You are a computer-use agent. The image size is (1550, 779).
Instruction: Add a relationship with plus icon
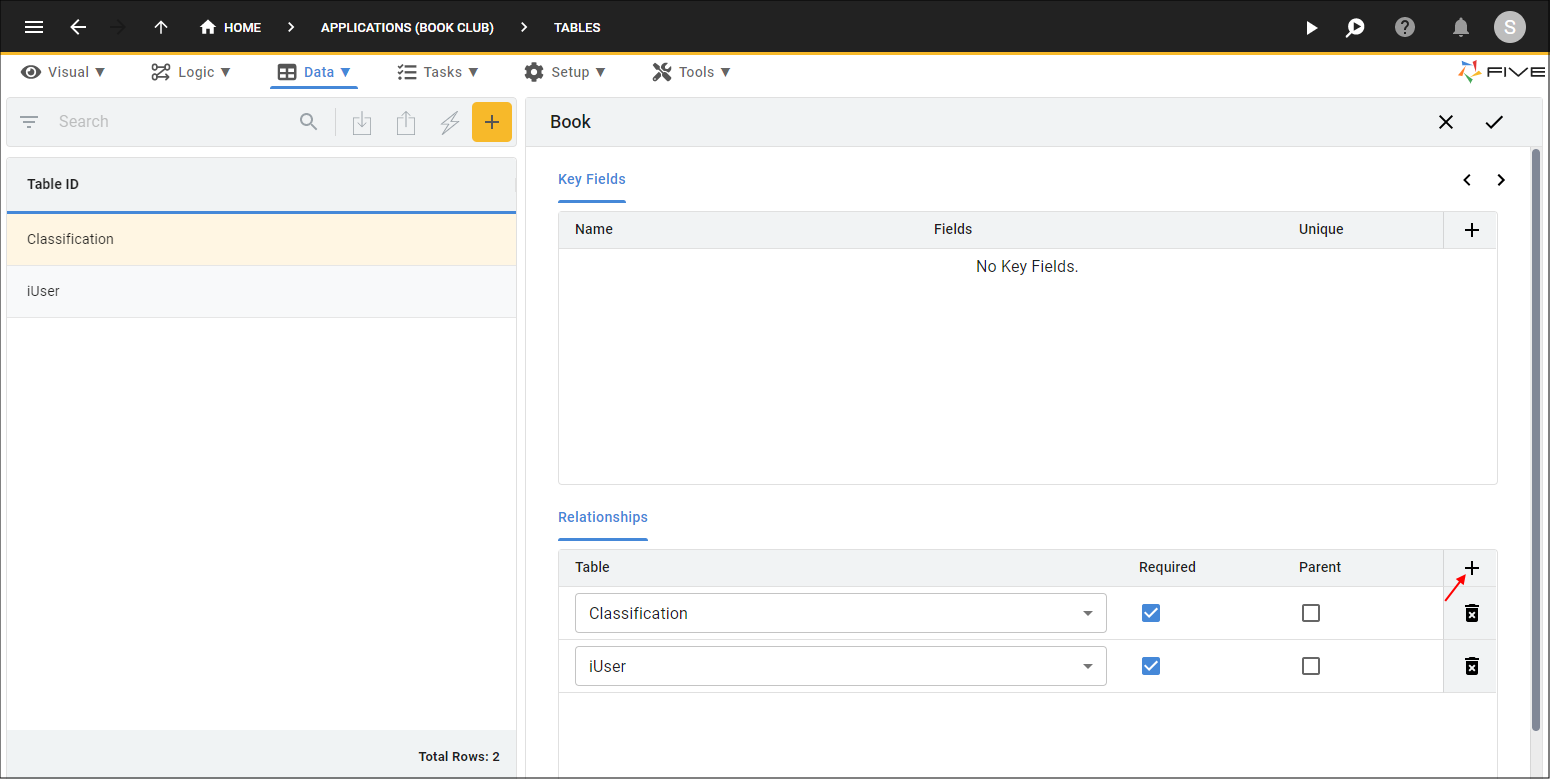pyautogui.click(x=1471, y=568)
